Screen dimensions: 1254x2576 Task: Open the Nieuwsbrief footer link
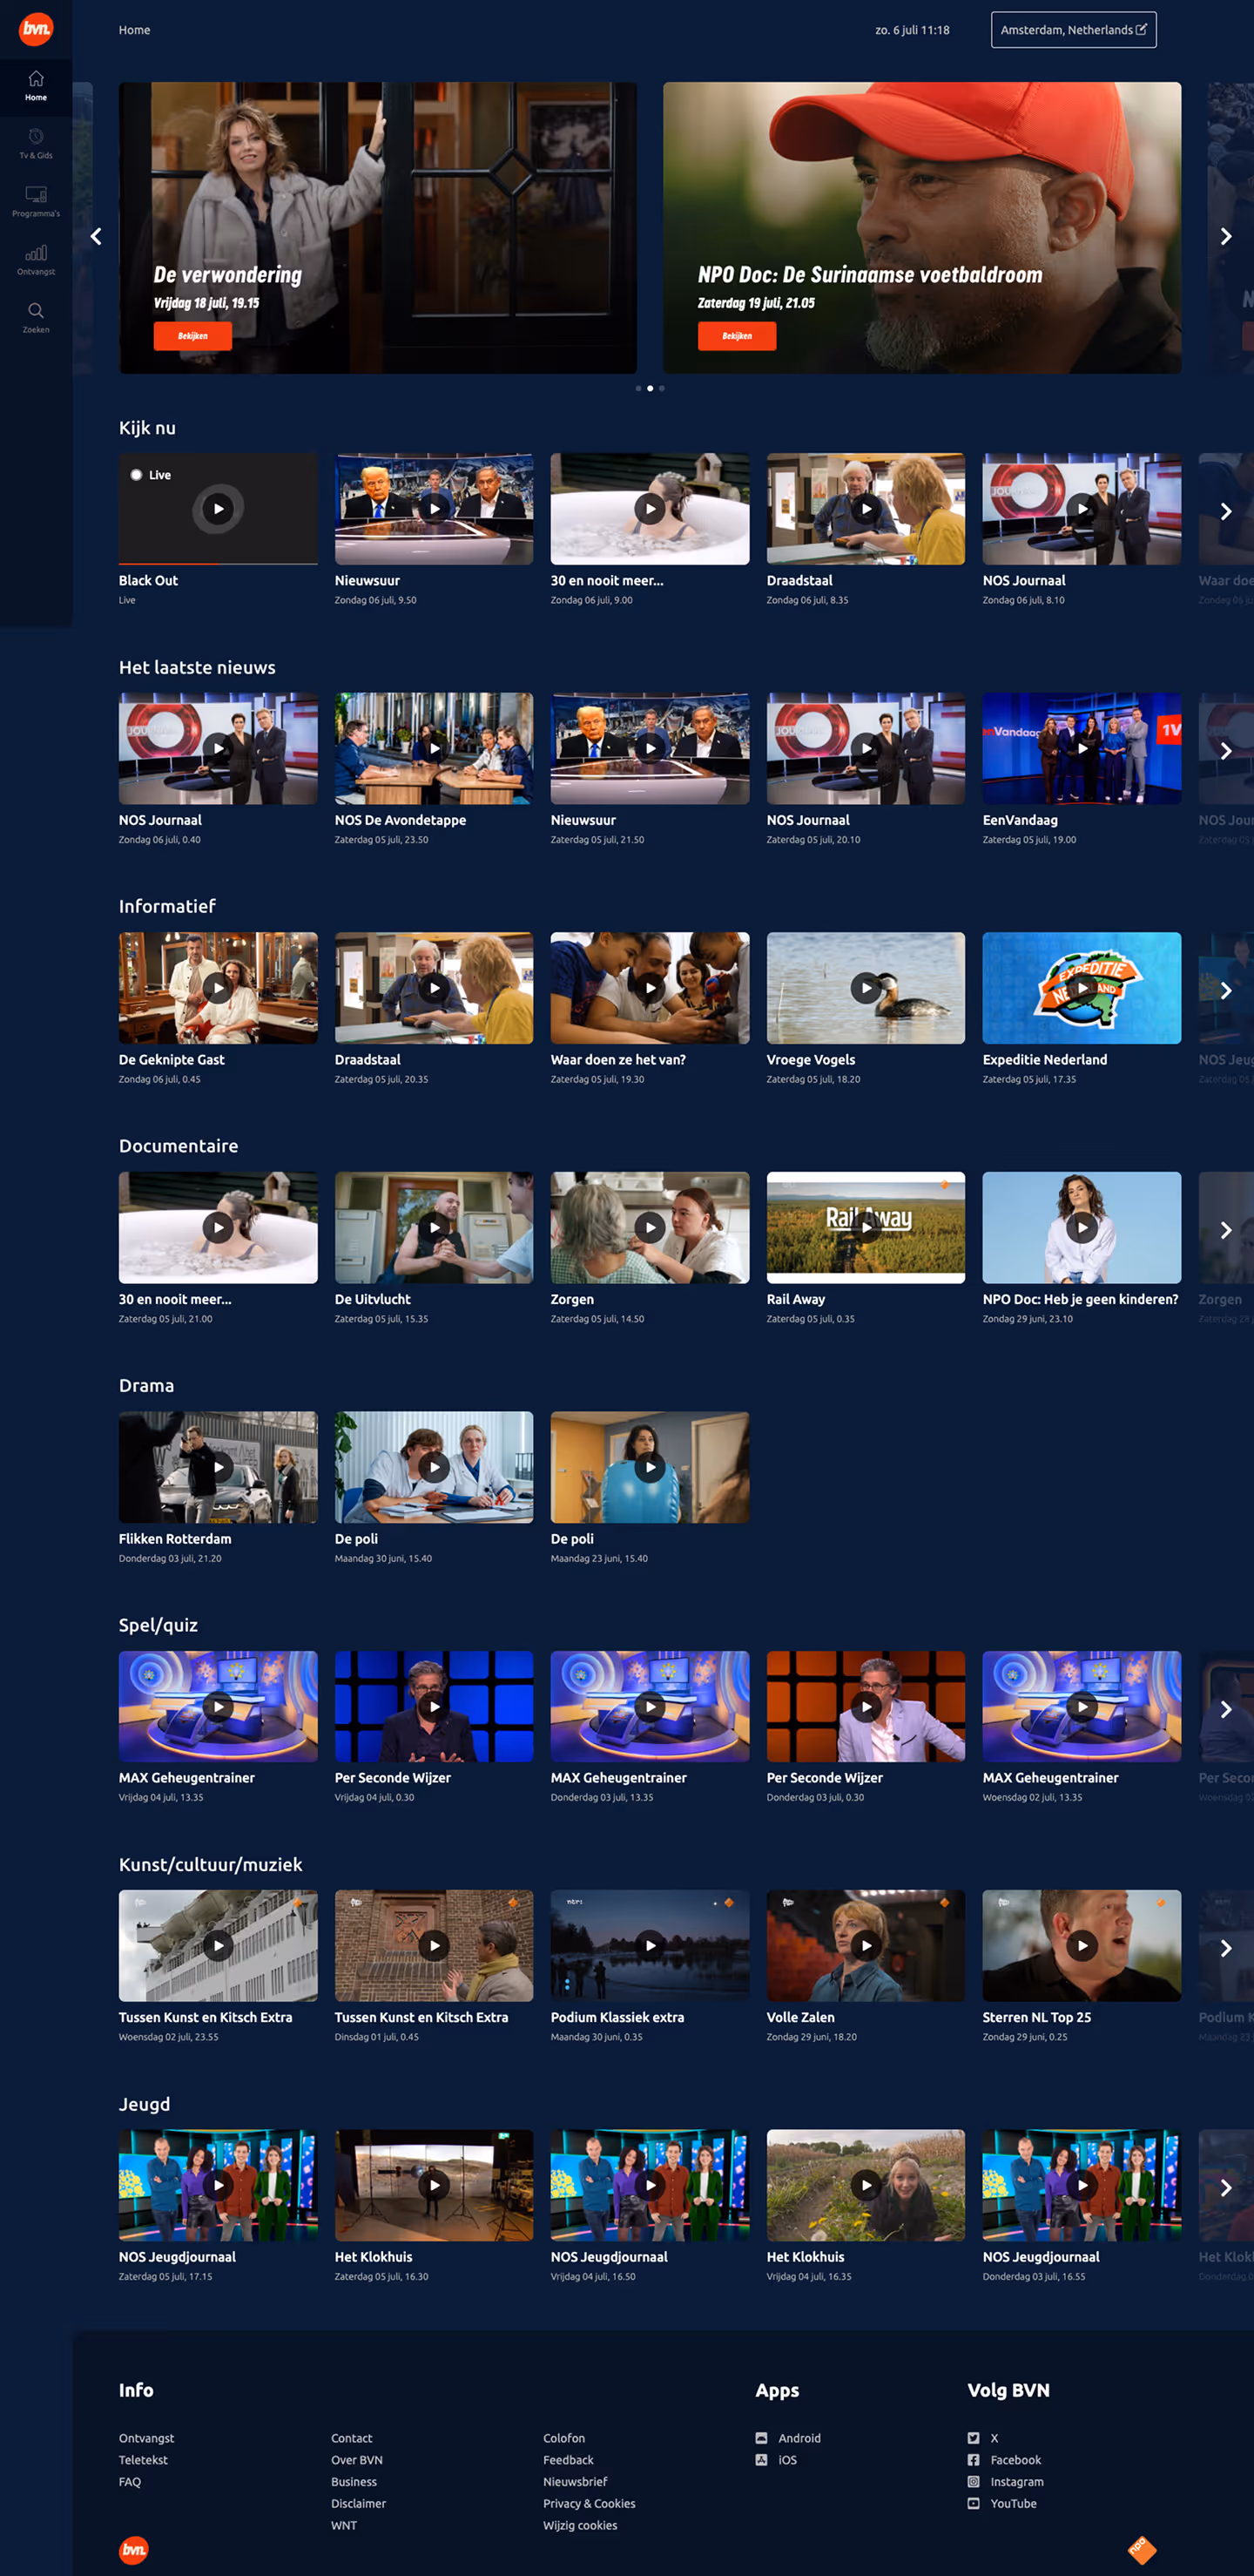click(x=575, y=2482)
